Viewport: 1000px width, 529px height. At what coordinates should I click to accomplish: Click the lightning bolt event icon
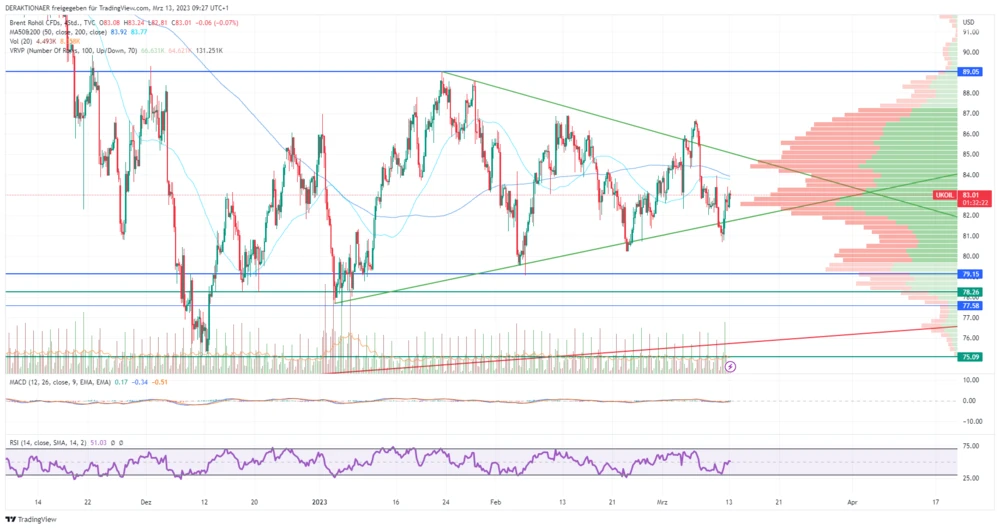tap(731, 367)
